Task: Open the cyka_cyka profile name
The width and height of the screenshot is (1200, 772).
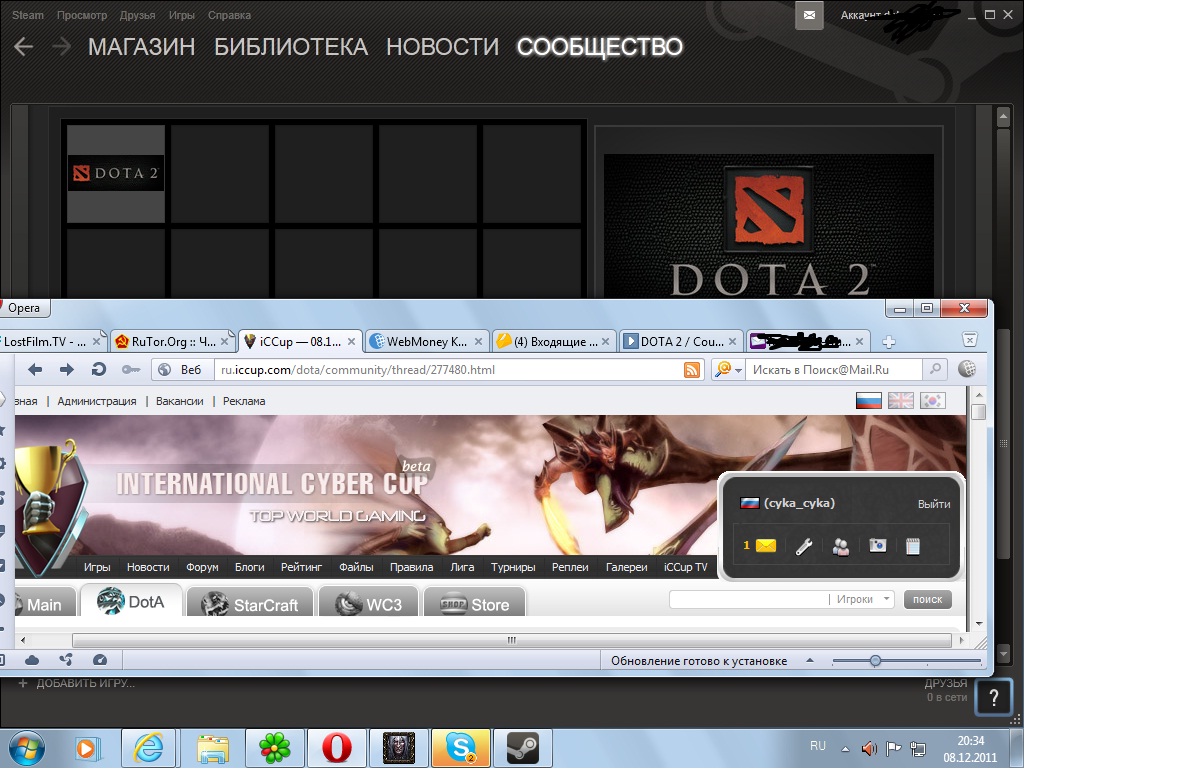Action: [x=799, y=503]
